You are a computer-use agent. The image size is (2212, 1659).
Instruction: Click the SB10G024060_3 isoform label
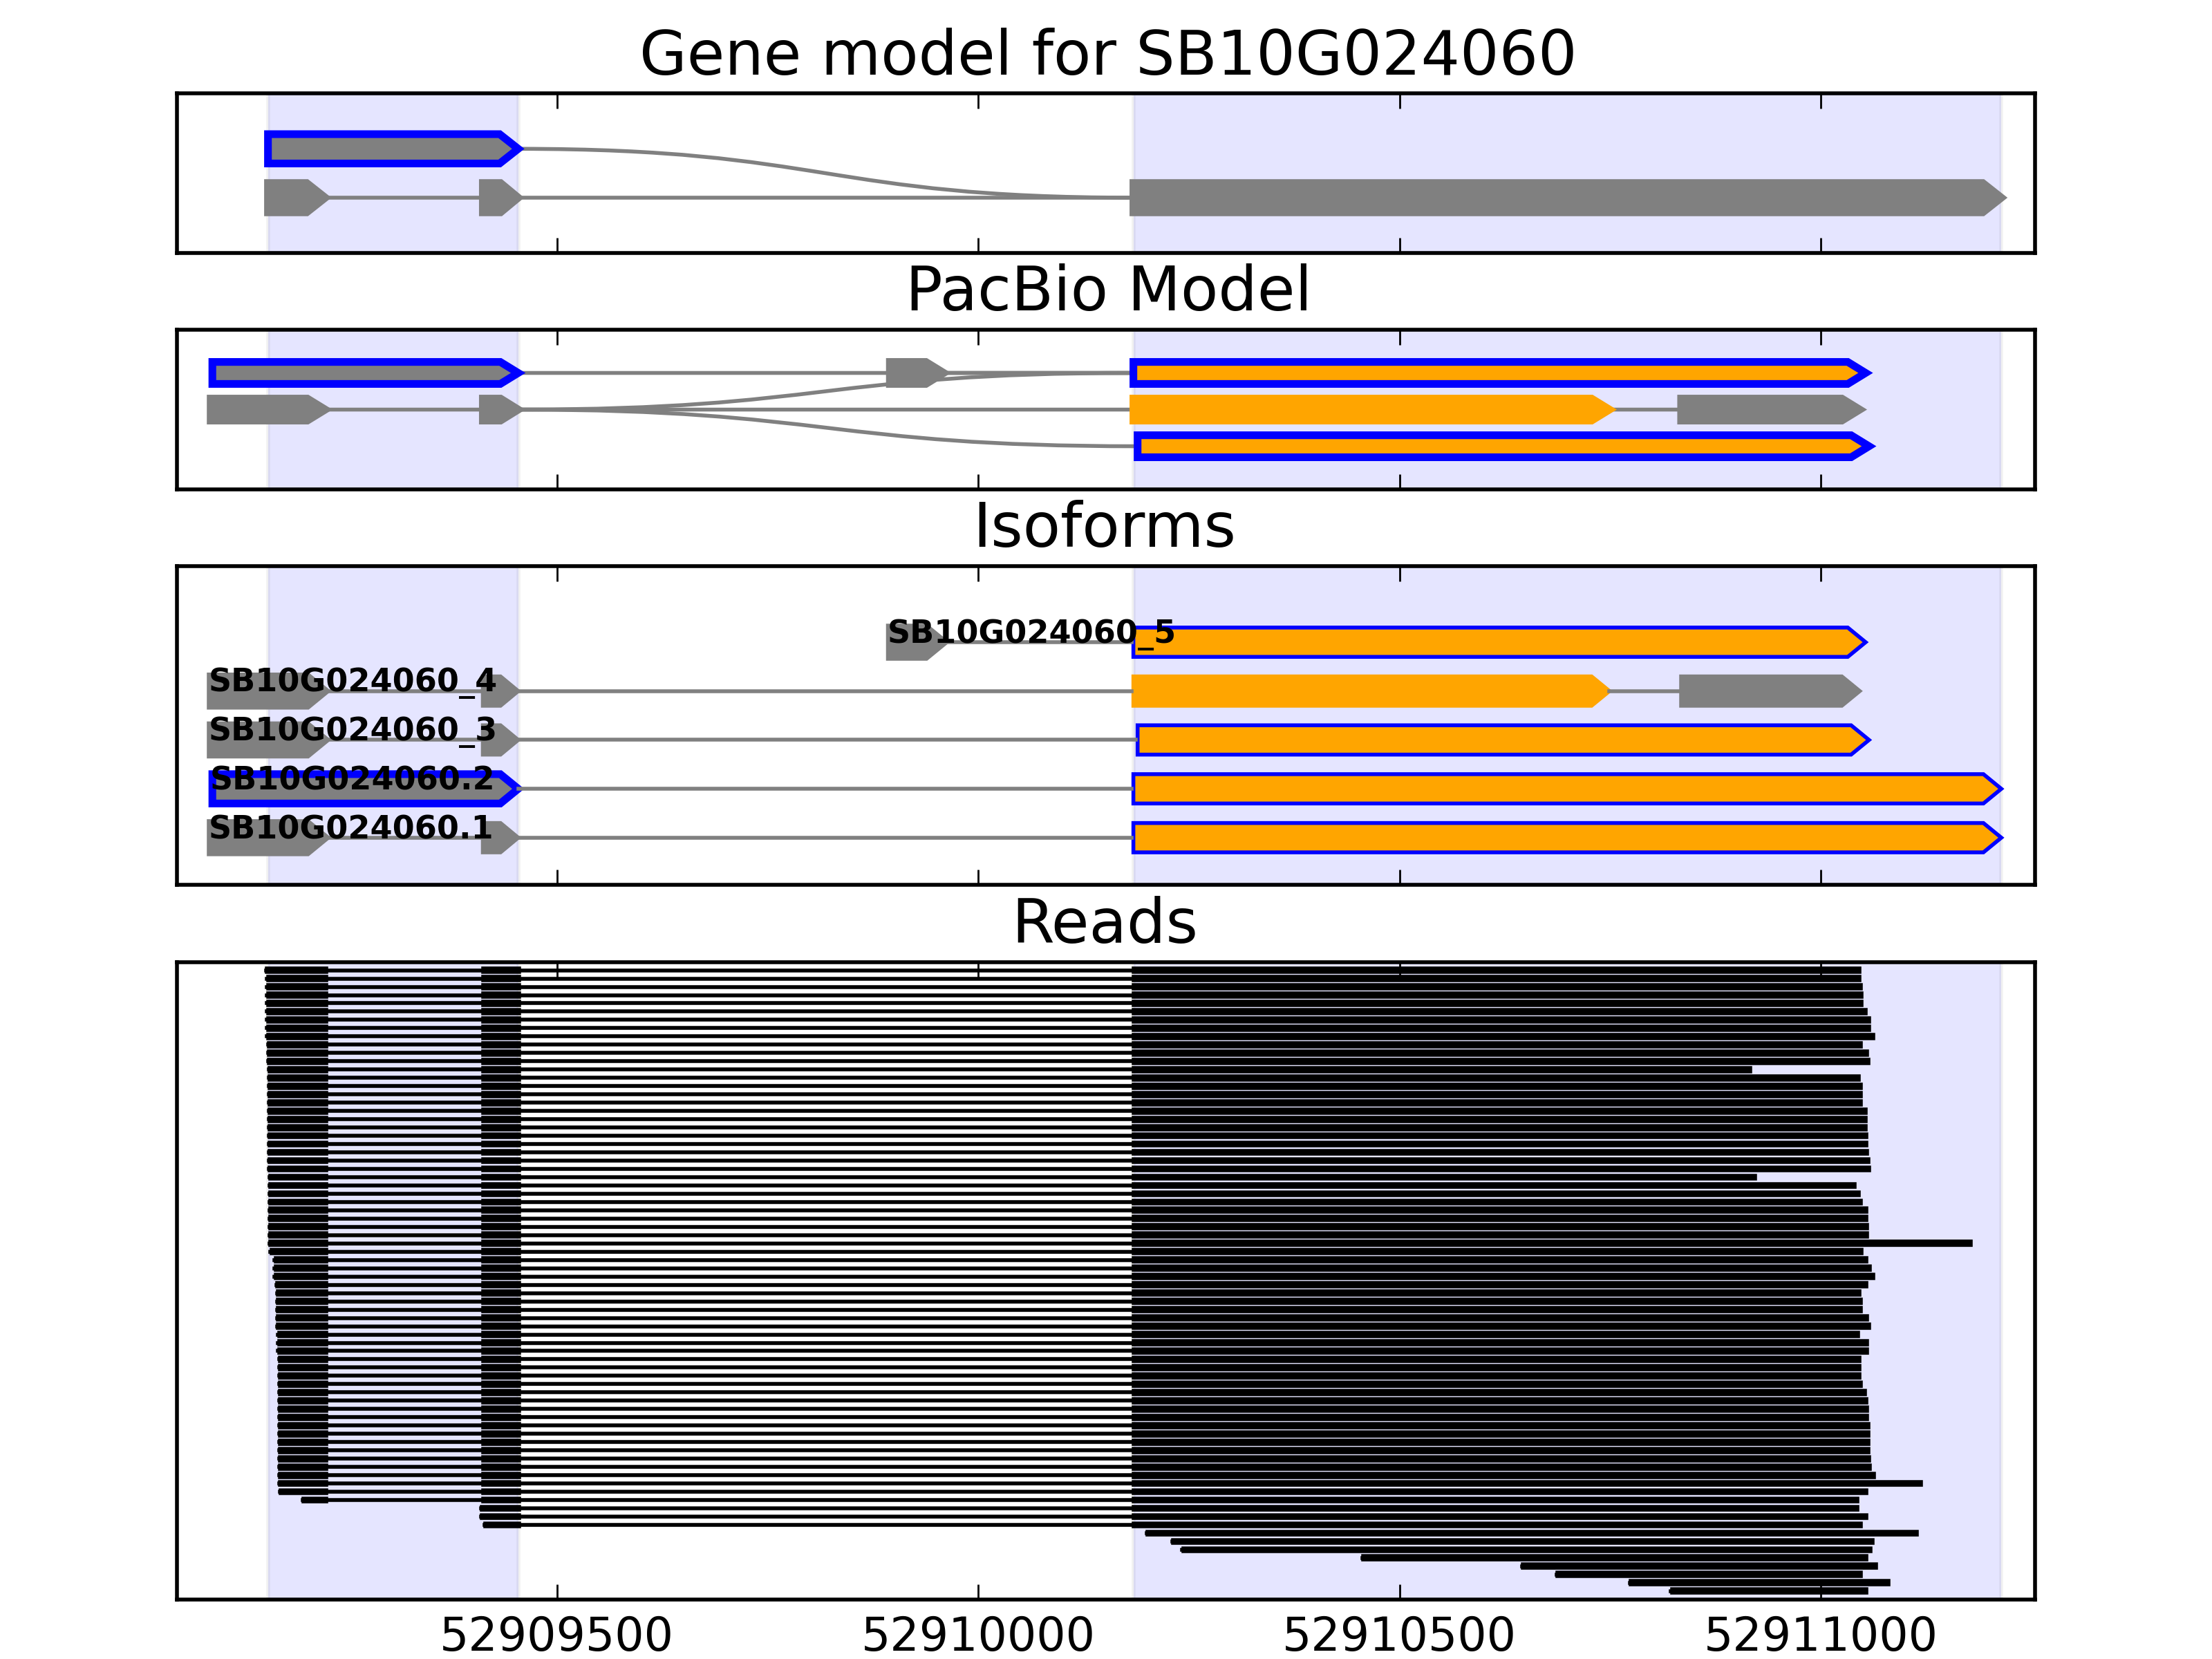pos(352,729)
